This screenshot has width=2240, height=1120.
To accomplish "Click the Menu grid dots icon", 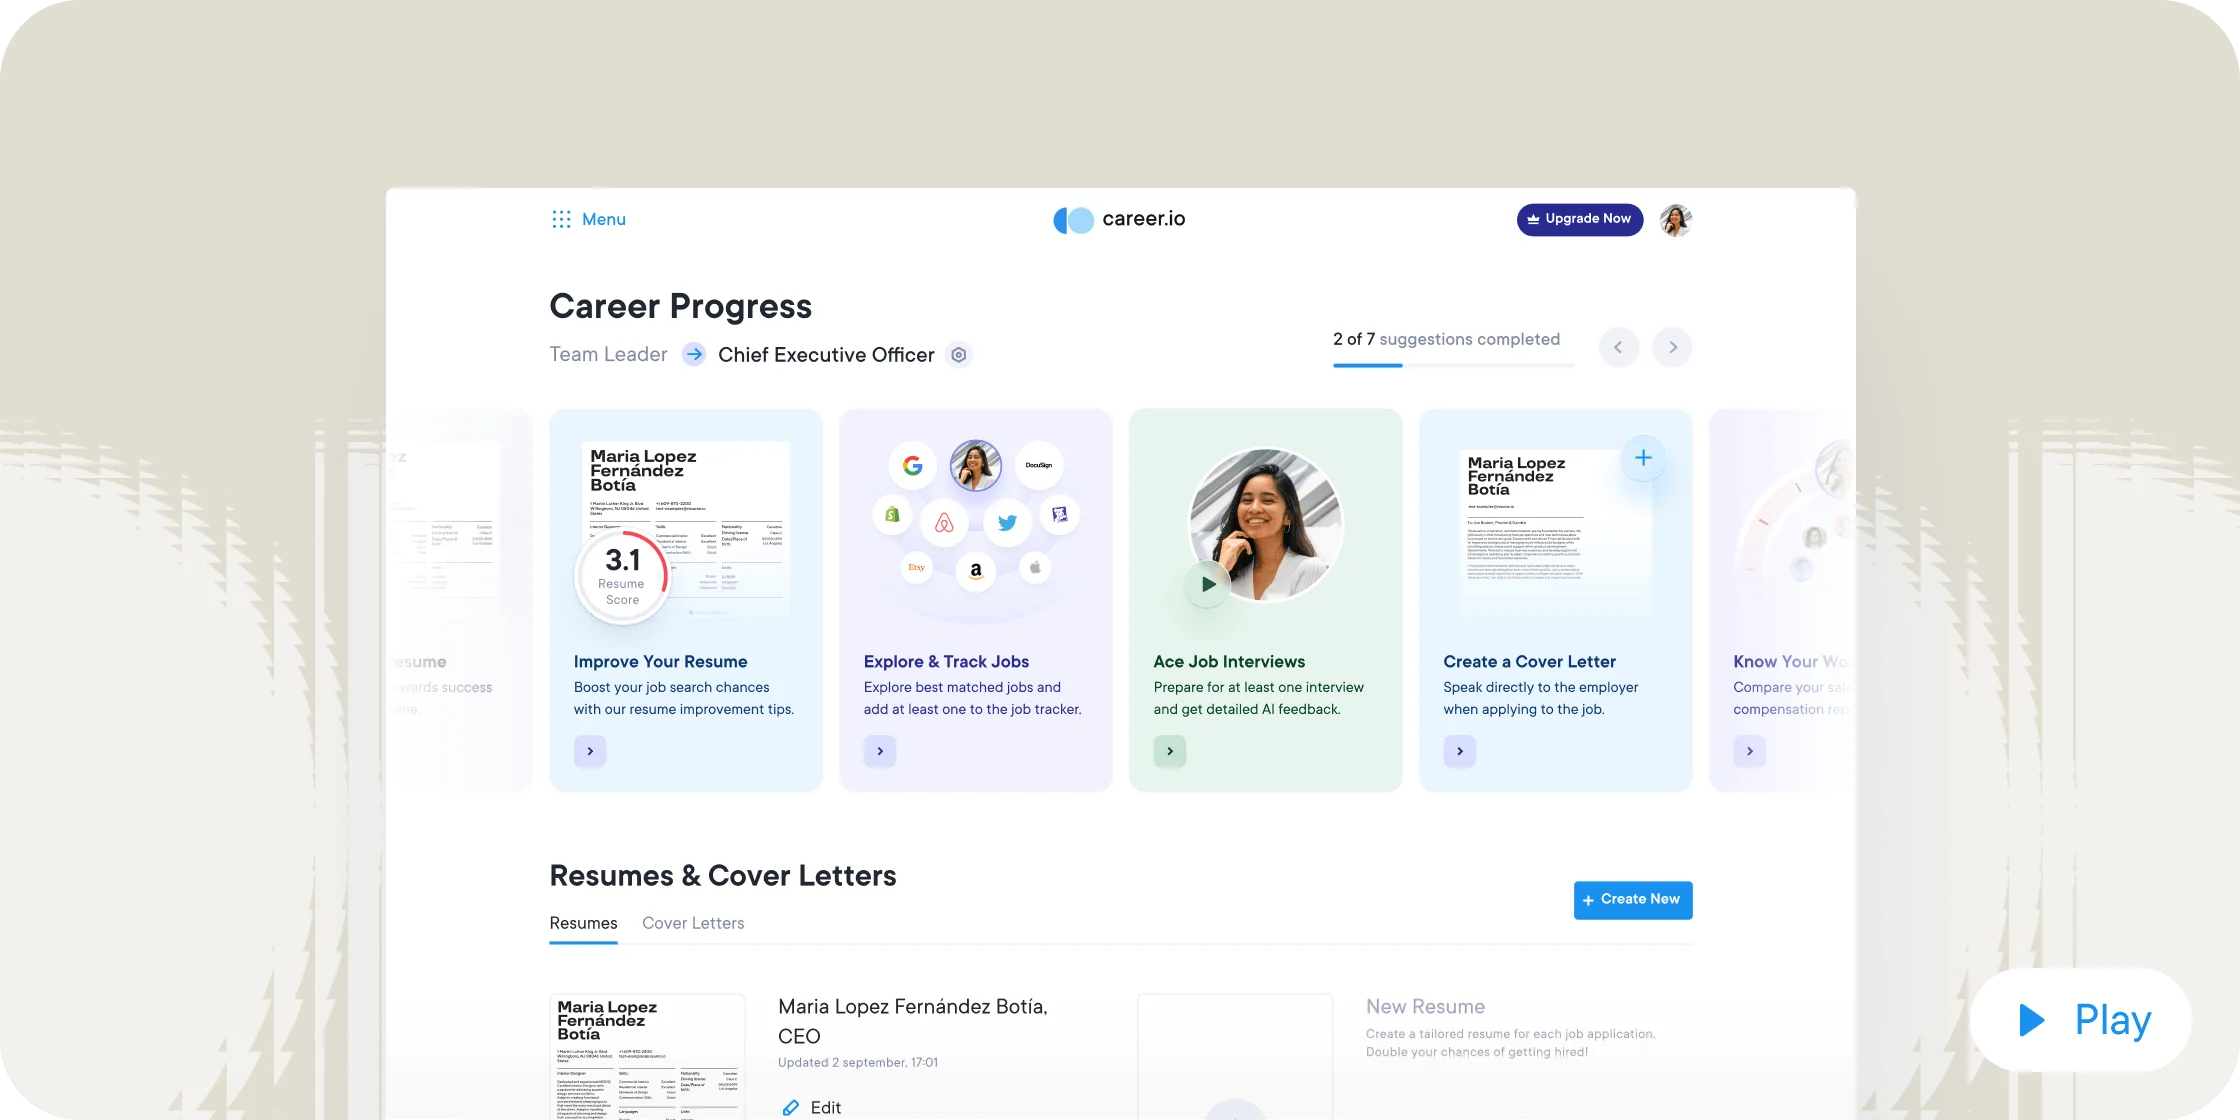I will (x=560, y=219).
